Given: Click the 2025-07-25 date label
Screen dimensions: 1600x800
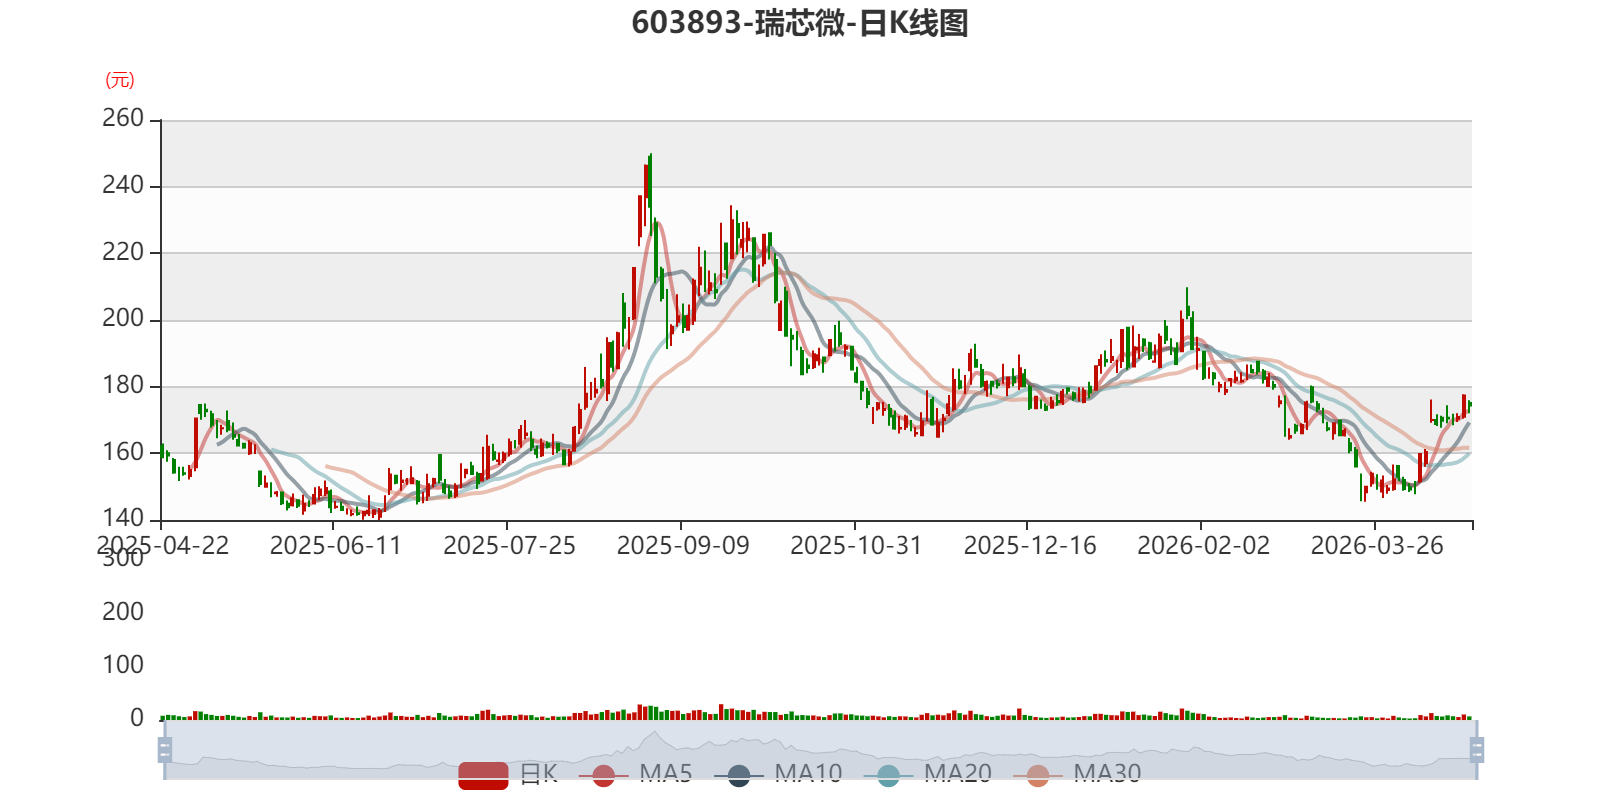Looking at the screenshot, I should (x=509, y=546).
